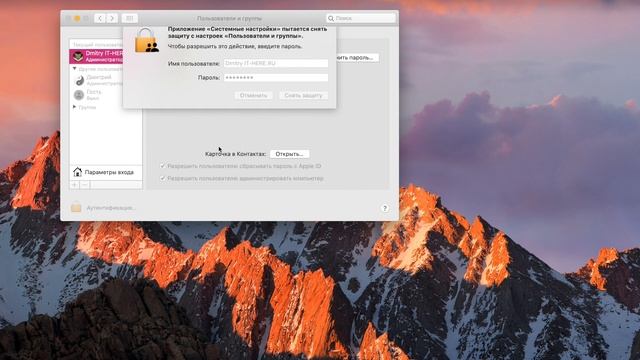Minimize the window with the yellow button
Image resolution: width=640 pixels, height=360 pixels.
(77, 18)
